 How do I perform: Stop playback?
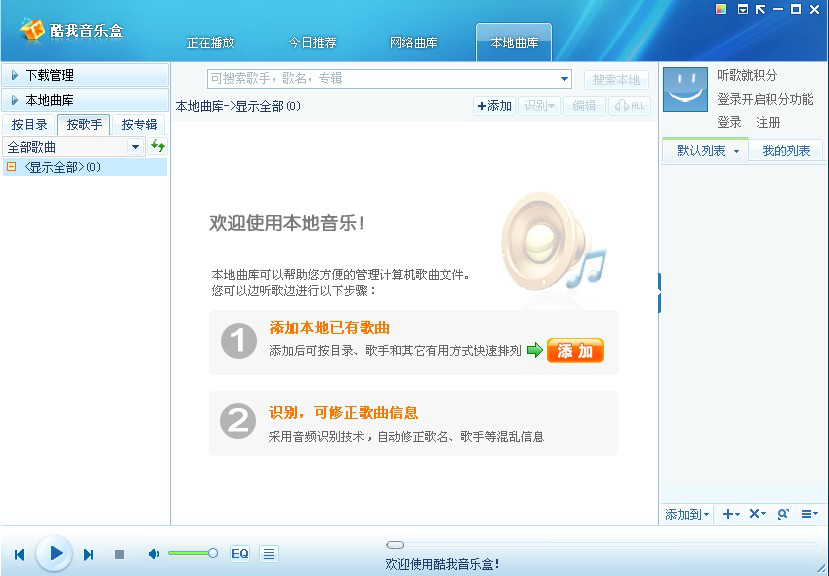tap(119, 554)
